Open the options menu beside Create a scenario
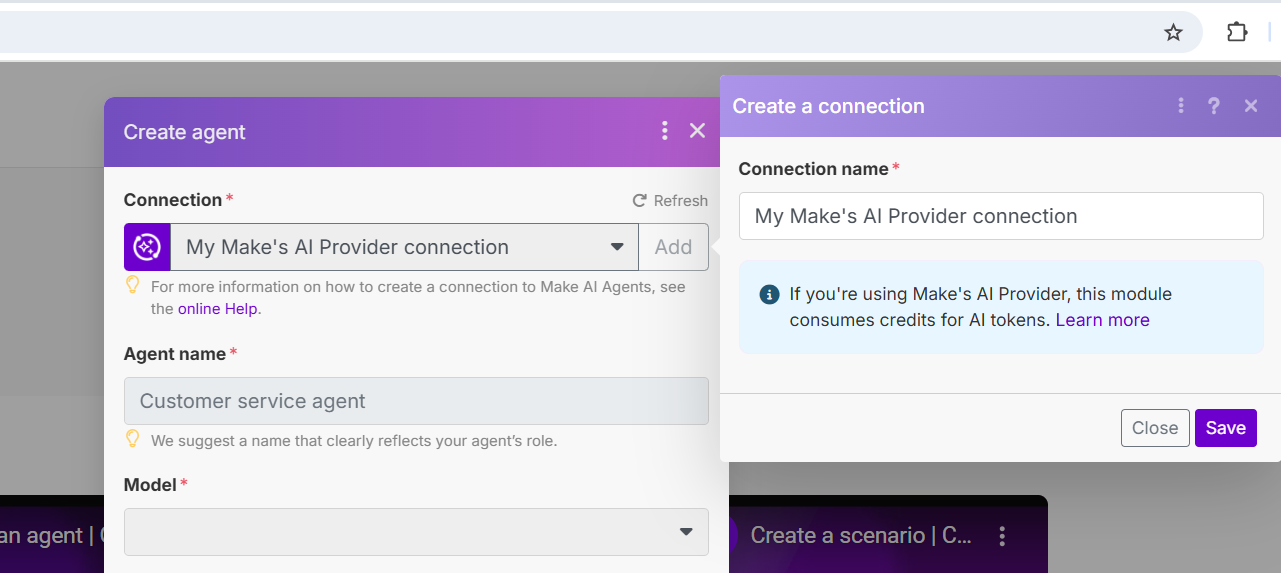1281x573 pixels. (x=1003, y=535)
